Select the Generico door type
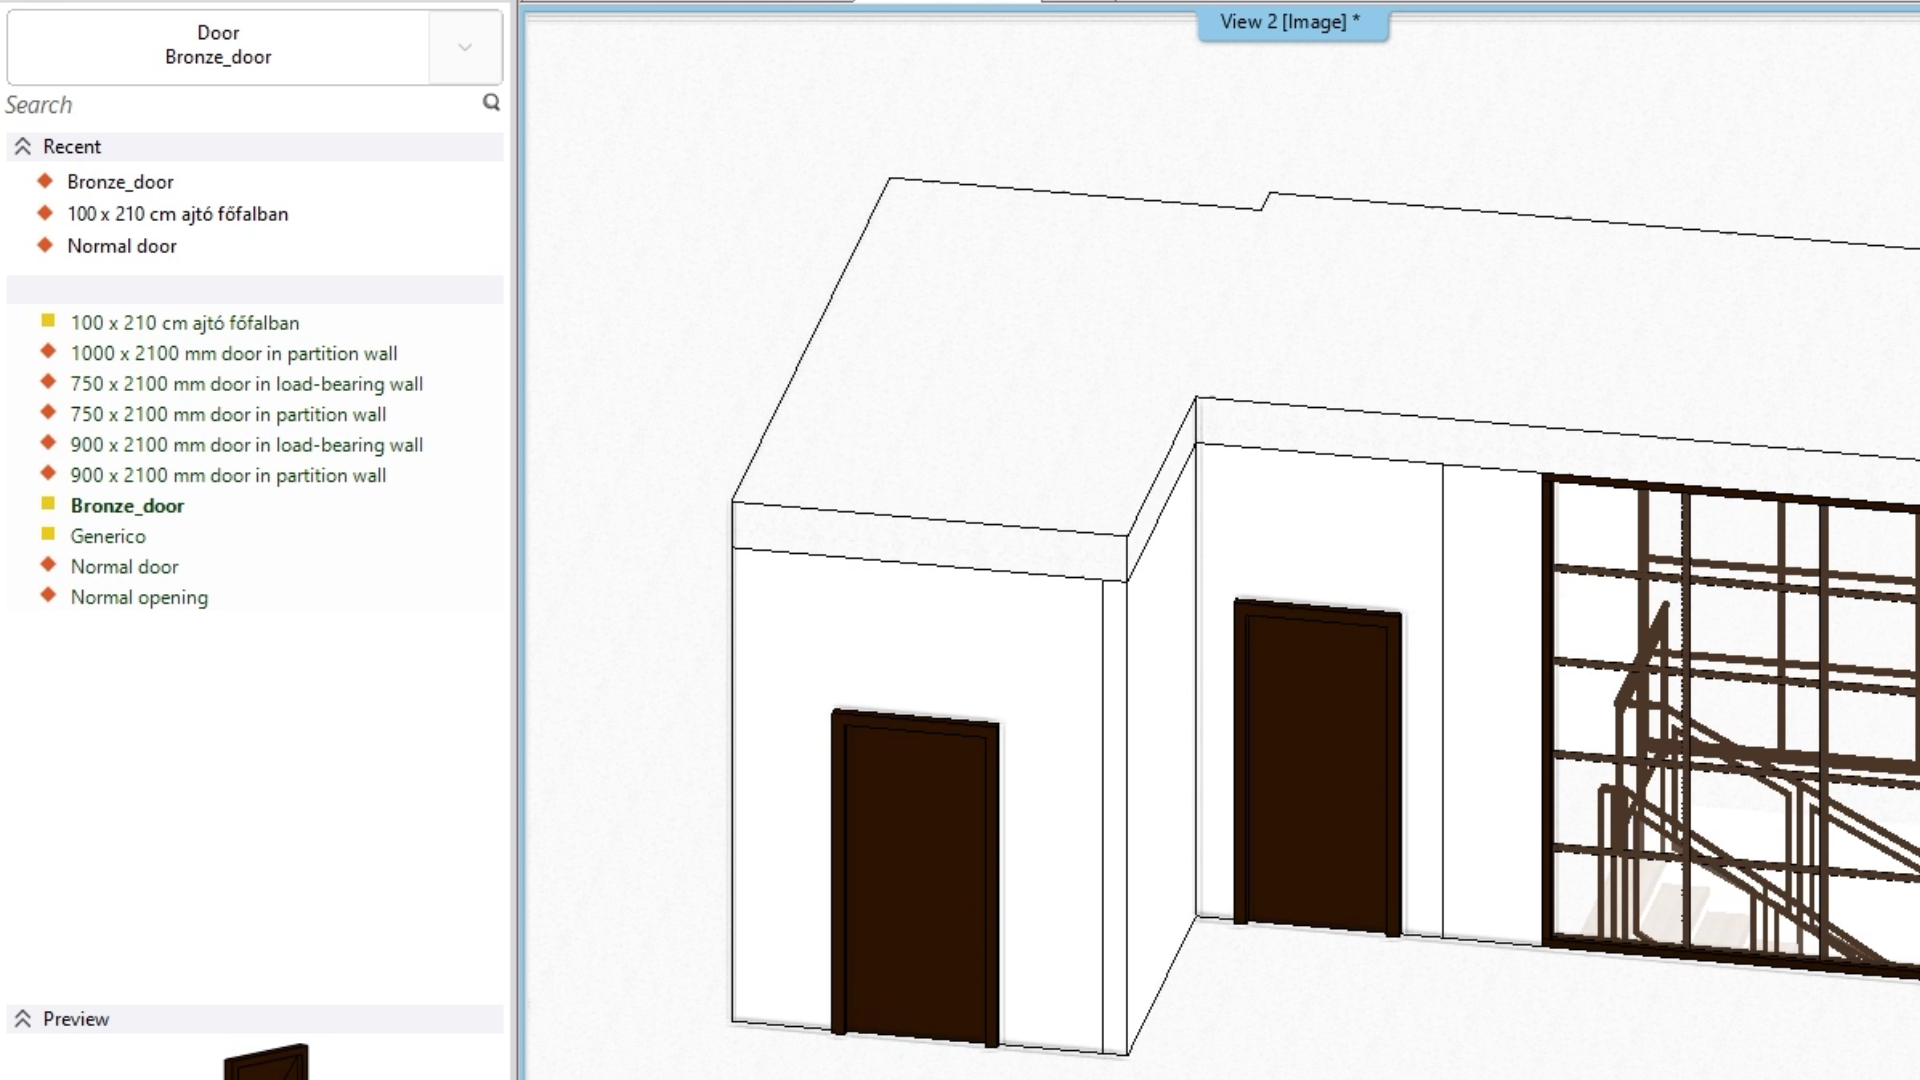Screen dimensions: 1920x1080 tap(108, 536)
